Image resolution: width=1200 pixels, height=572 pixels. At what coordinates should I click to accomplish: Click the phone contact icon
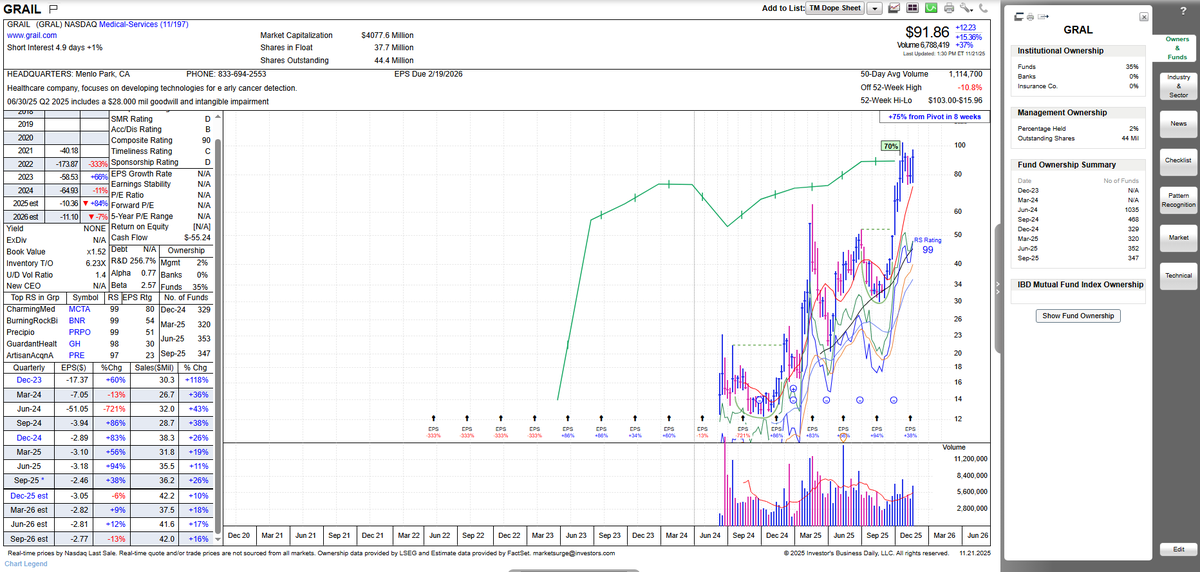click(983, 8)
